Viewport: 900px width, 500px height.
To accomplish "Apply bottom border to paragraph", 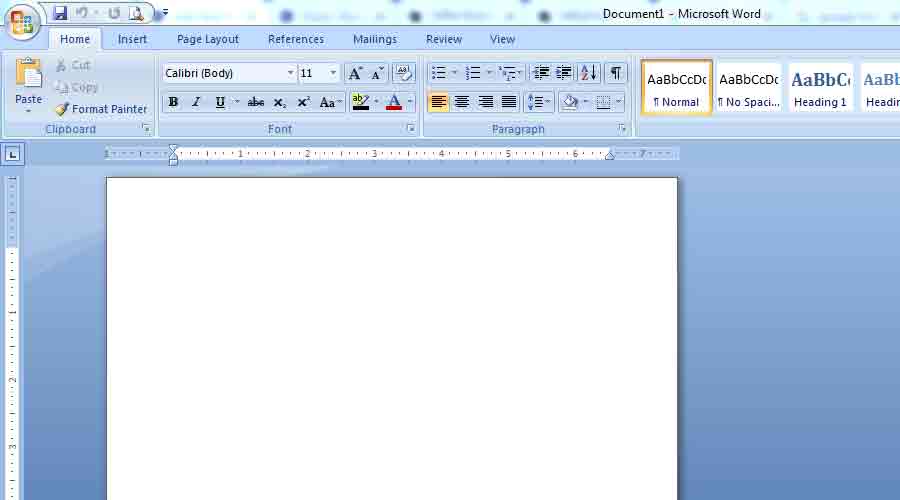I will pyautogui.click(x=603, y=102).
